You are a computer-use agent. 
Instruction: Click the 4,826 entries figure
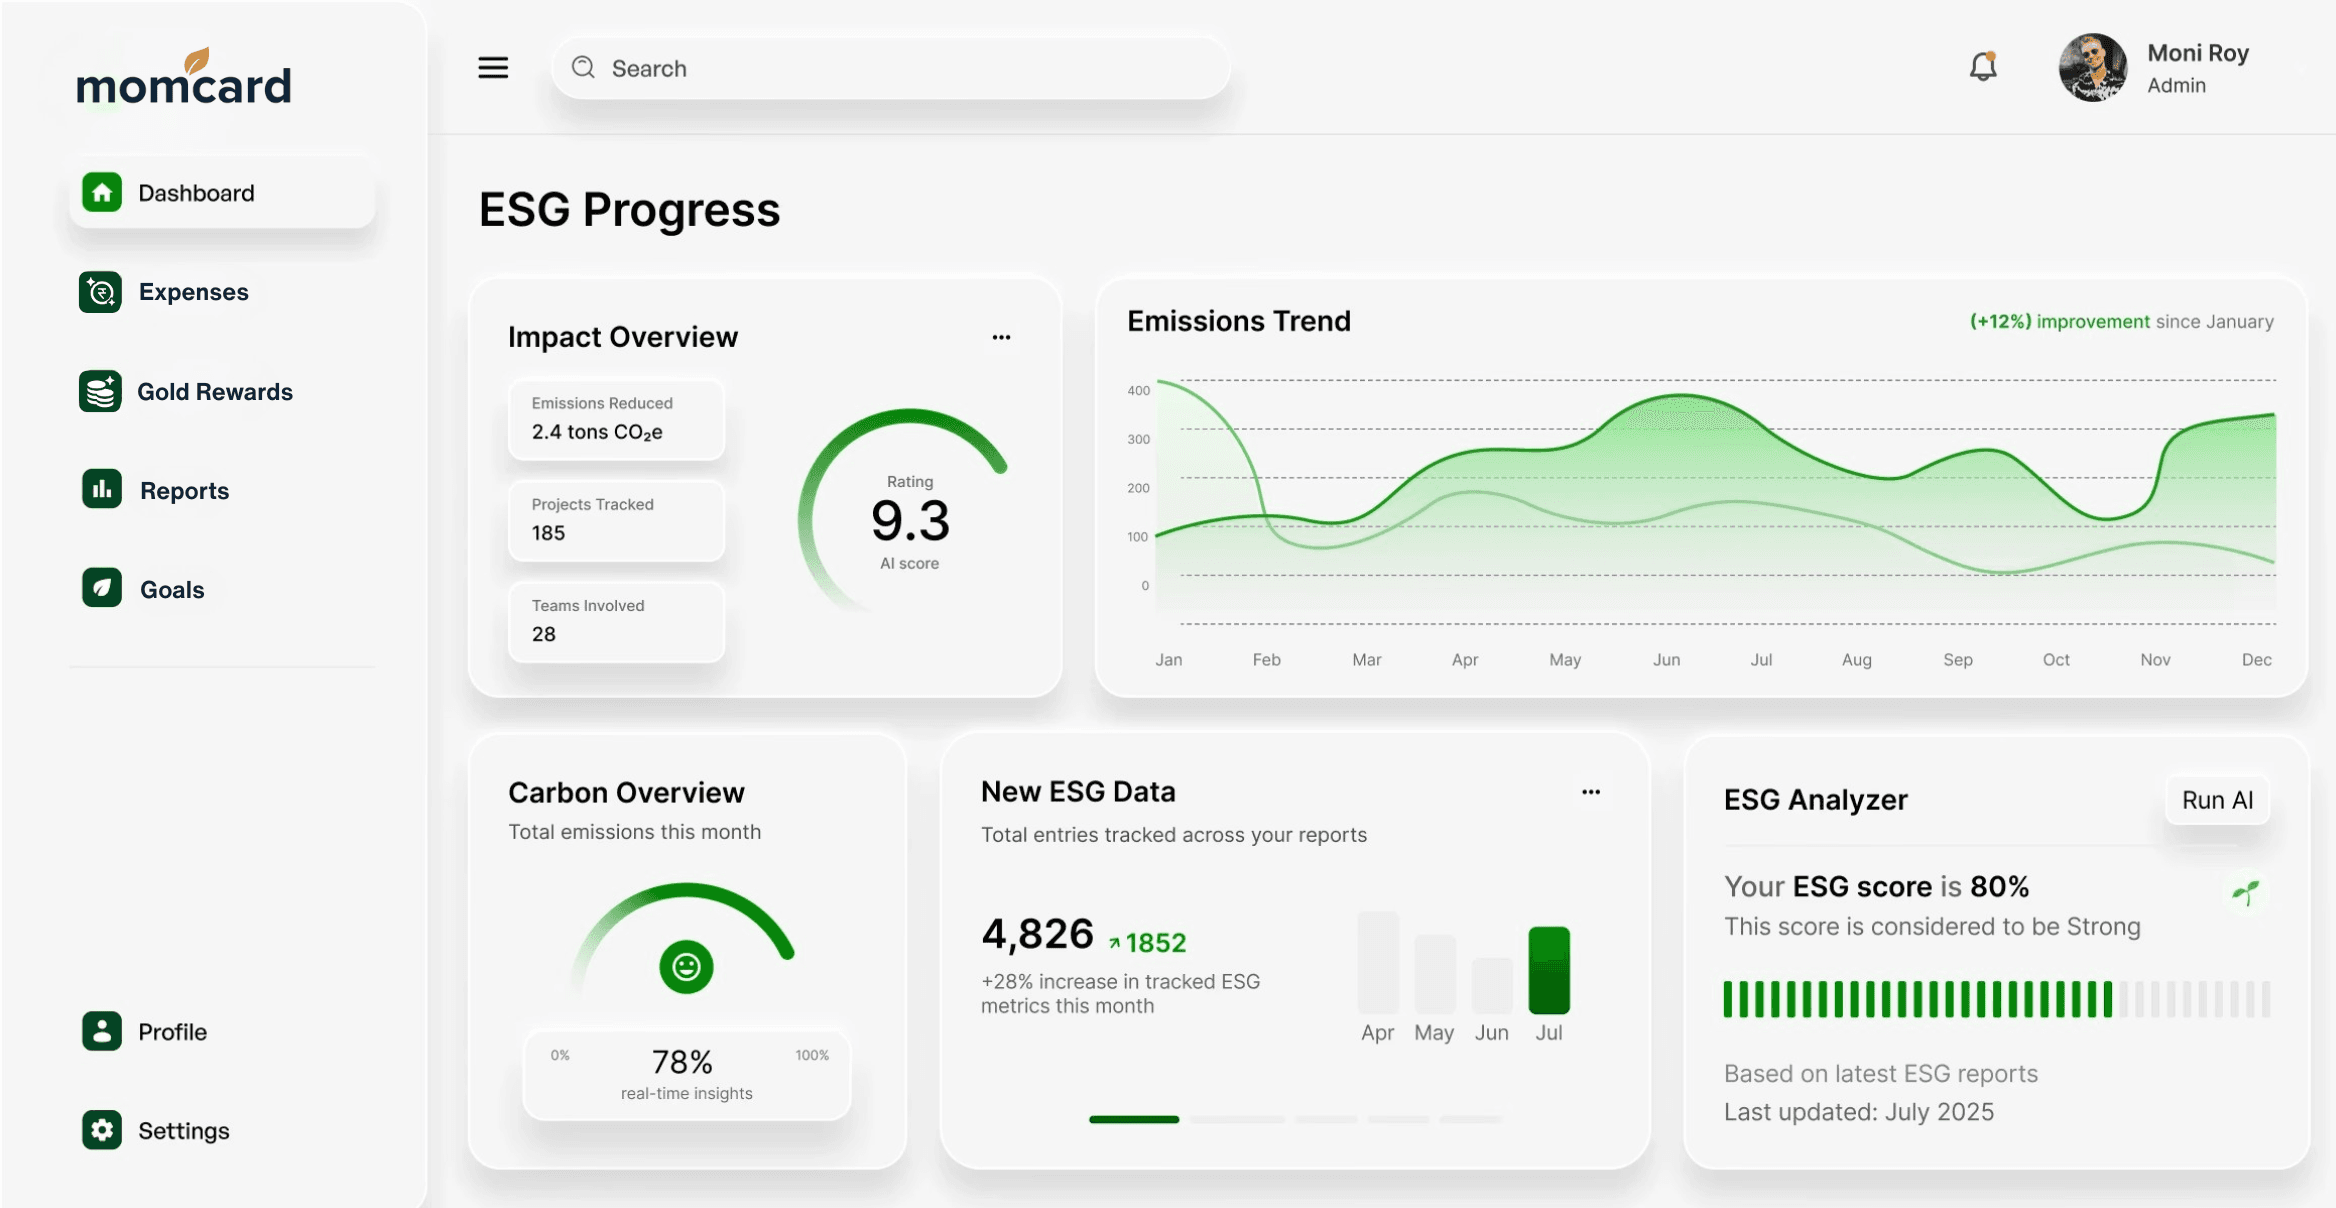pos(1037,934)
